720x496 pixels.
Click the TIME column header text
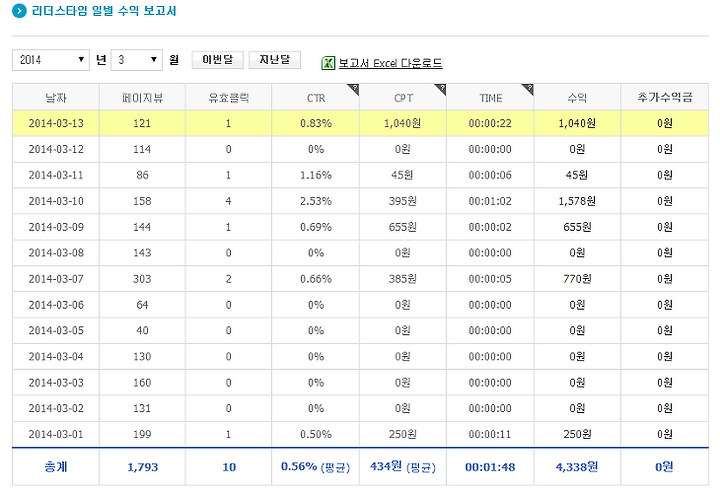(490, 98)
